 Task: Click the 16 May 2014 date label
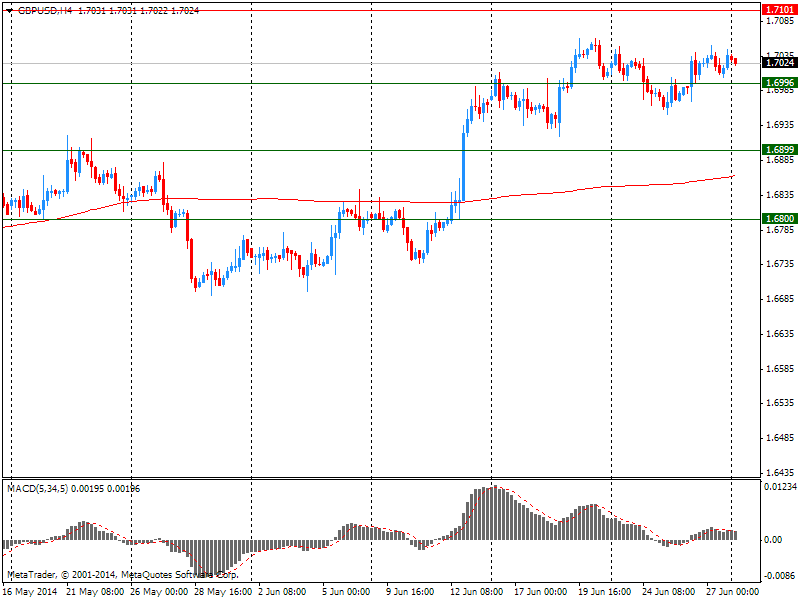pyautogui.click(x=31, y=592)
